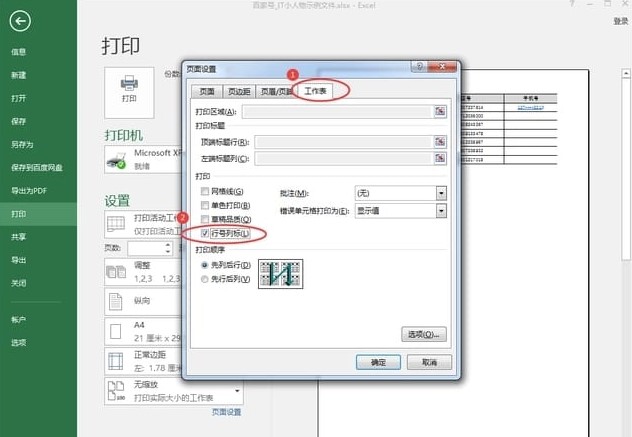Open 打开 in the sidebar

point(19,98)
